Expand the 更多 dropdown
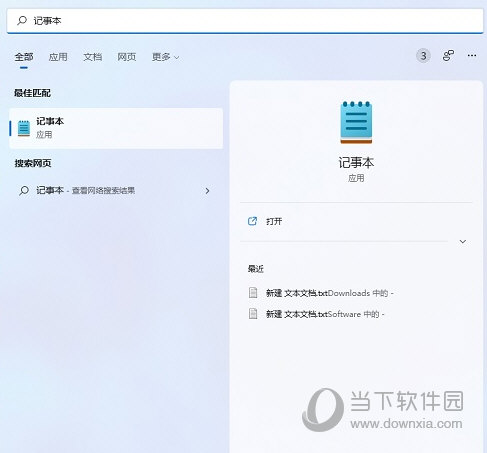Screen dimensions: 487x453 click(166, 57)
